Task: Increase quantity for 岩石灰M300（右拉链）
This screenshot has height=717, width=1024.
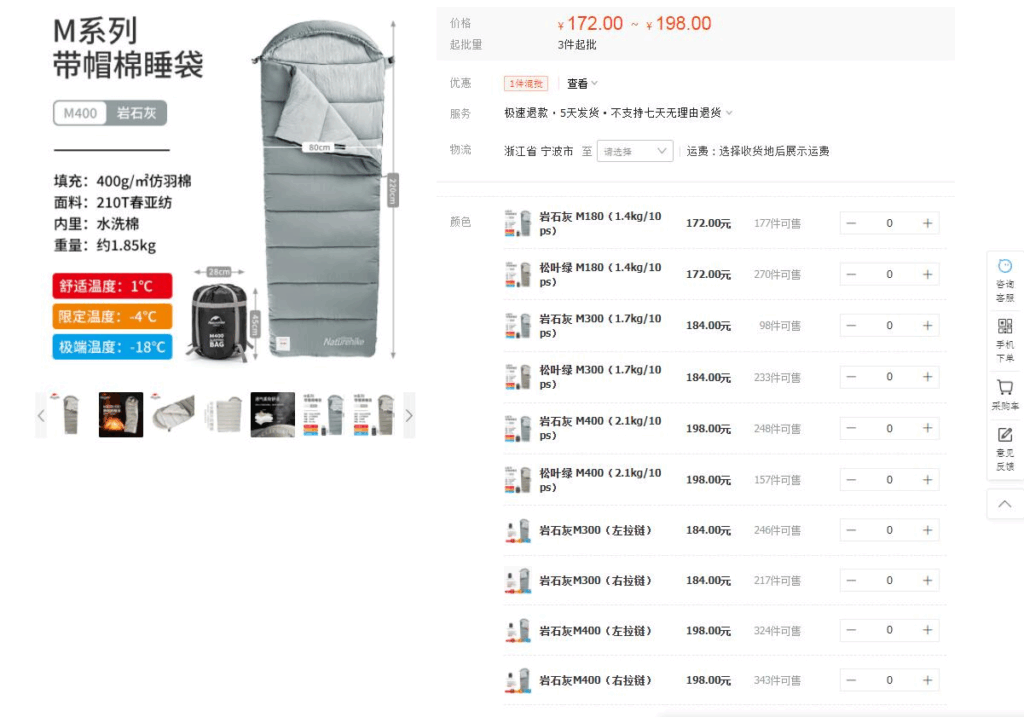Action: click(927, 581)
